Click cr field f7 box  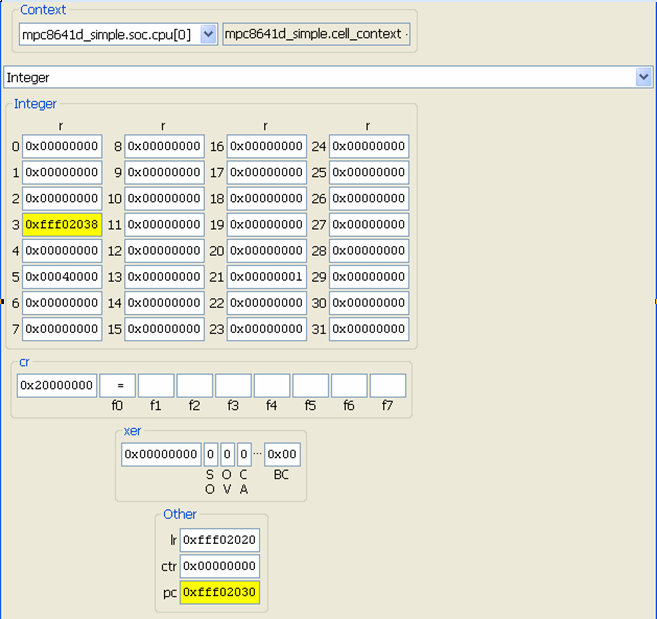pyautogui.click(x=388, y=386)
